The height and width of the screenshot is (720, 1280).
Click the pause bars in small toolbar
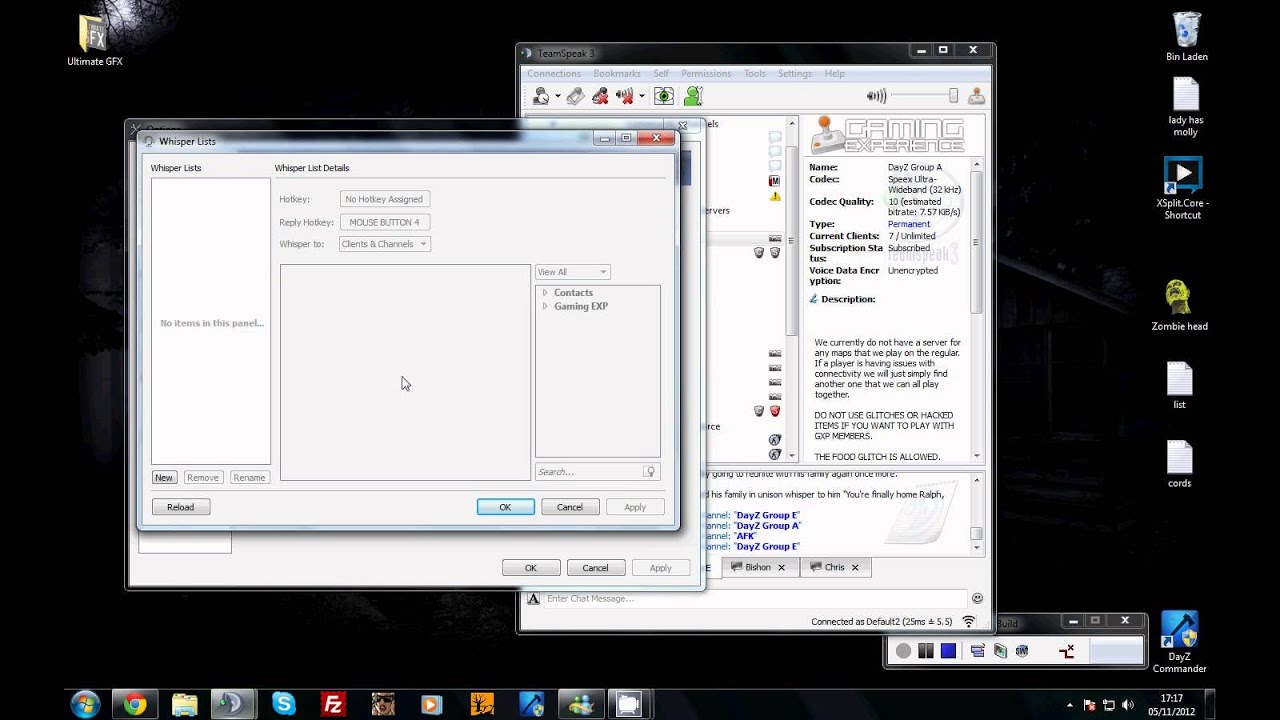926,651
